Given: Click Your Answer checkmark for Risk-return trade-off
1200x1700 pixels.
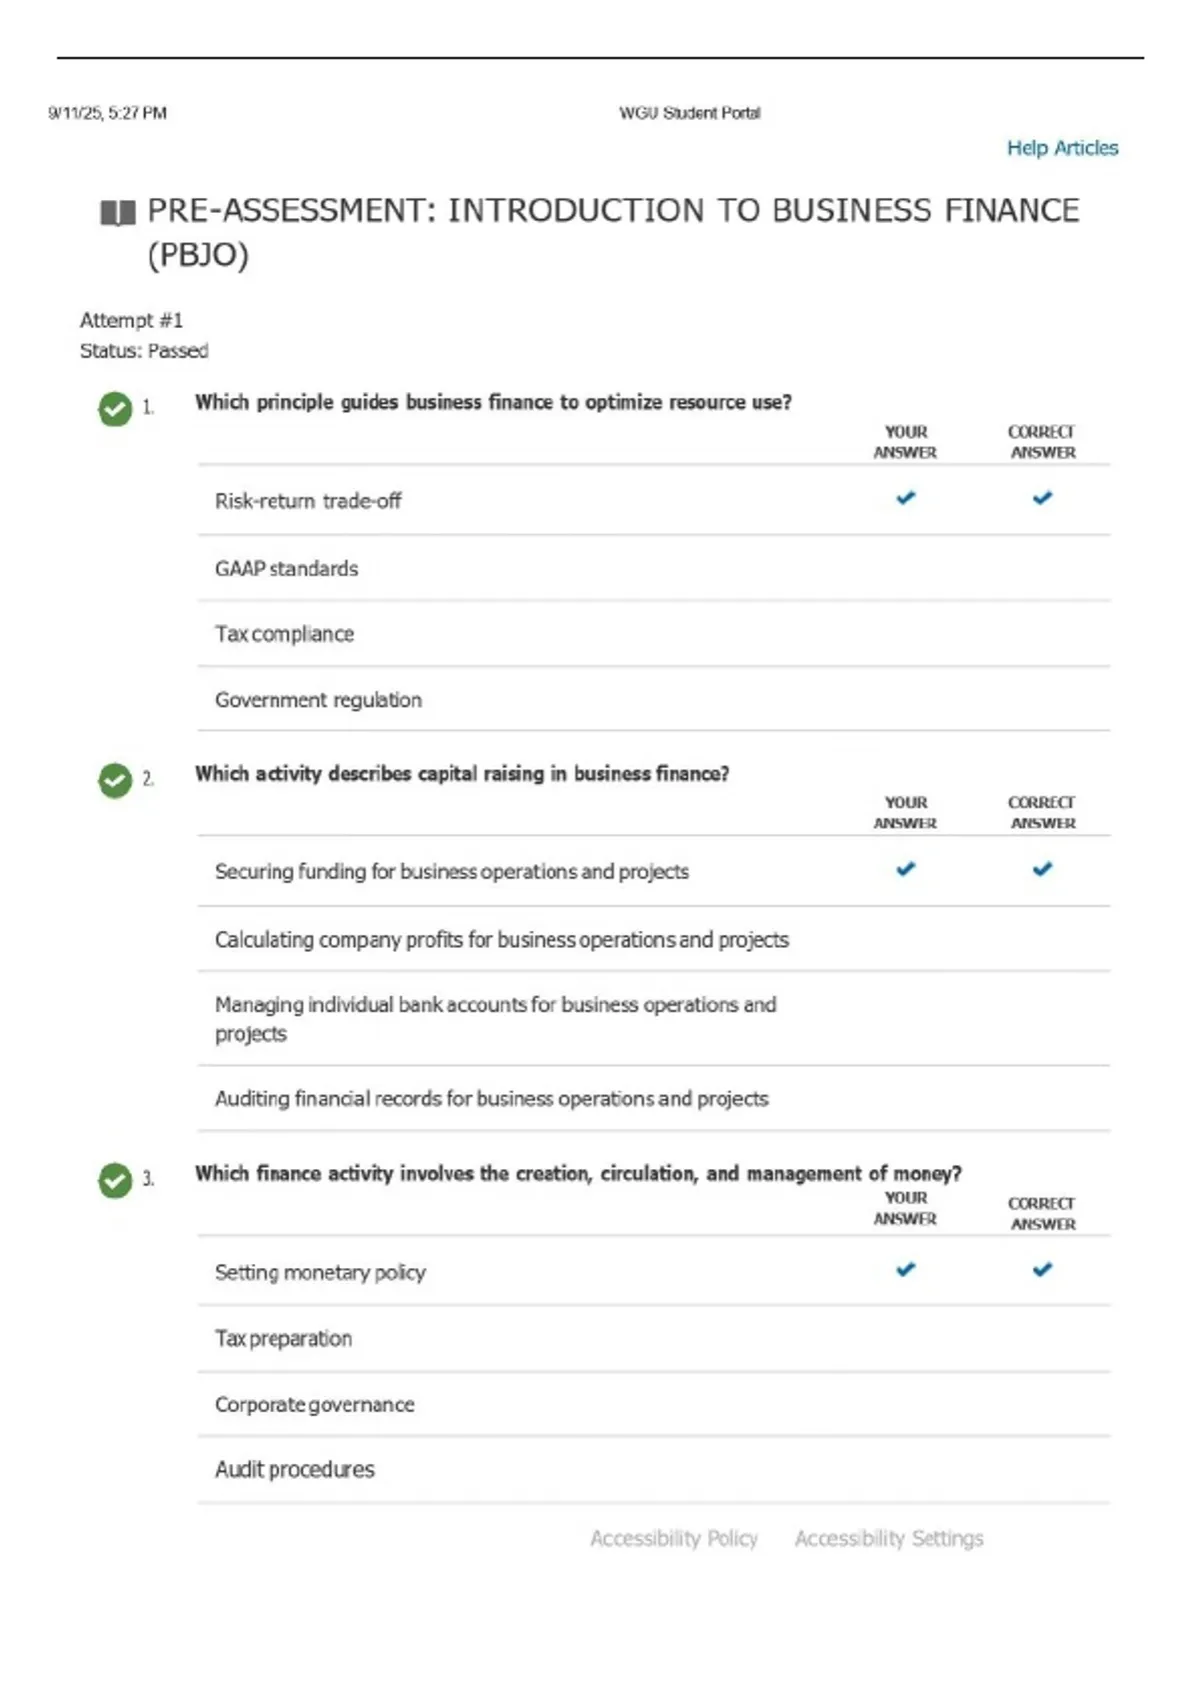Looking at the screenshot, I should [x=906, y=498].
